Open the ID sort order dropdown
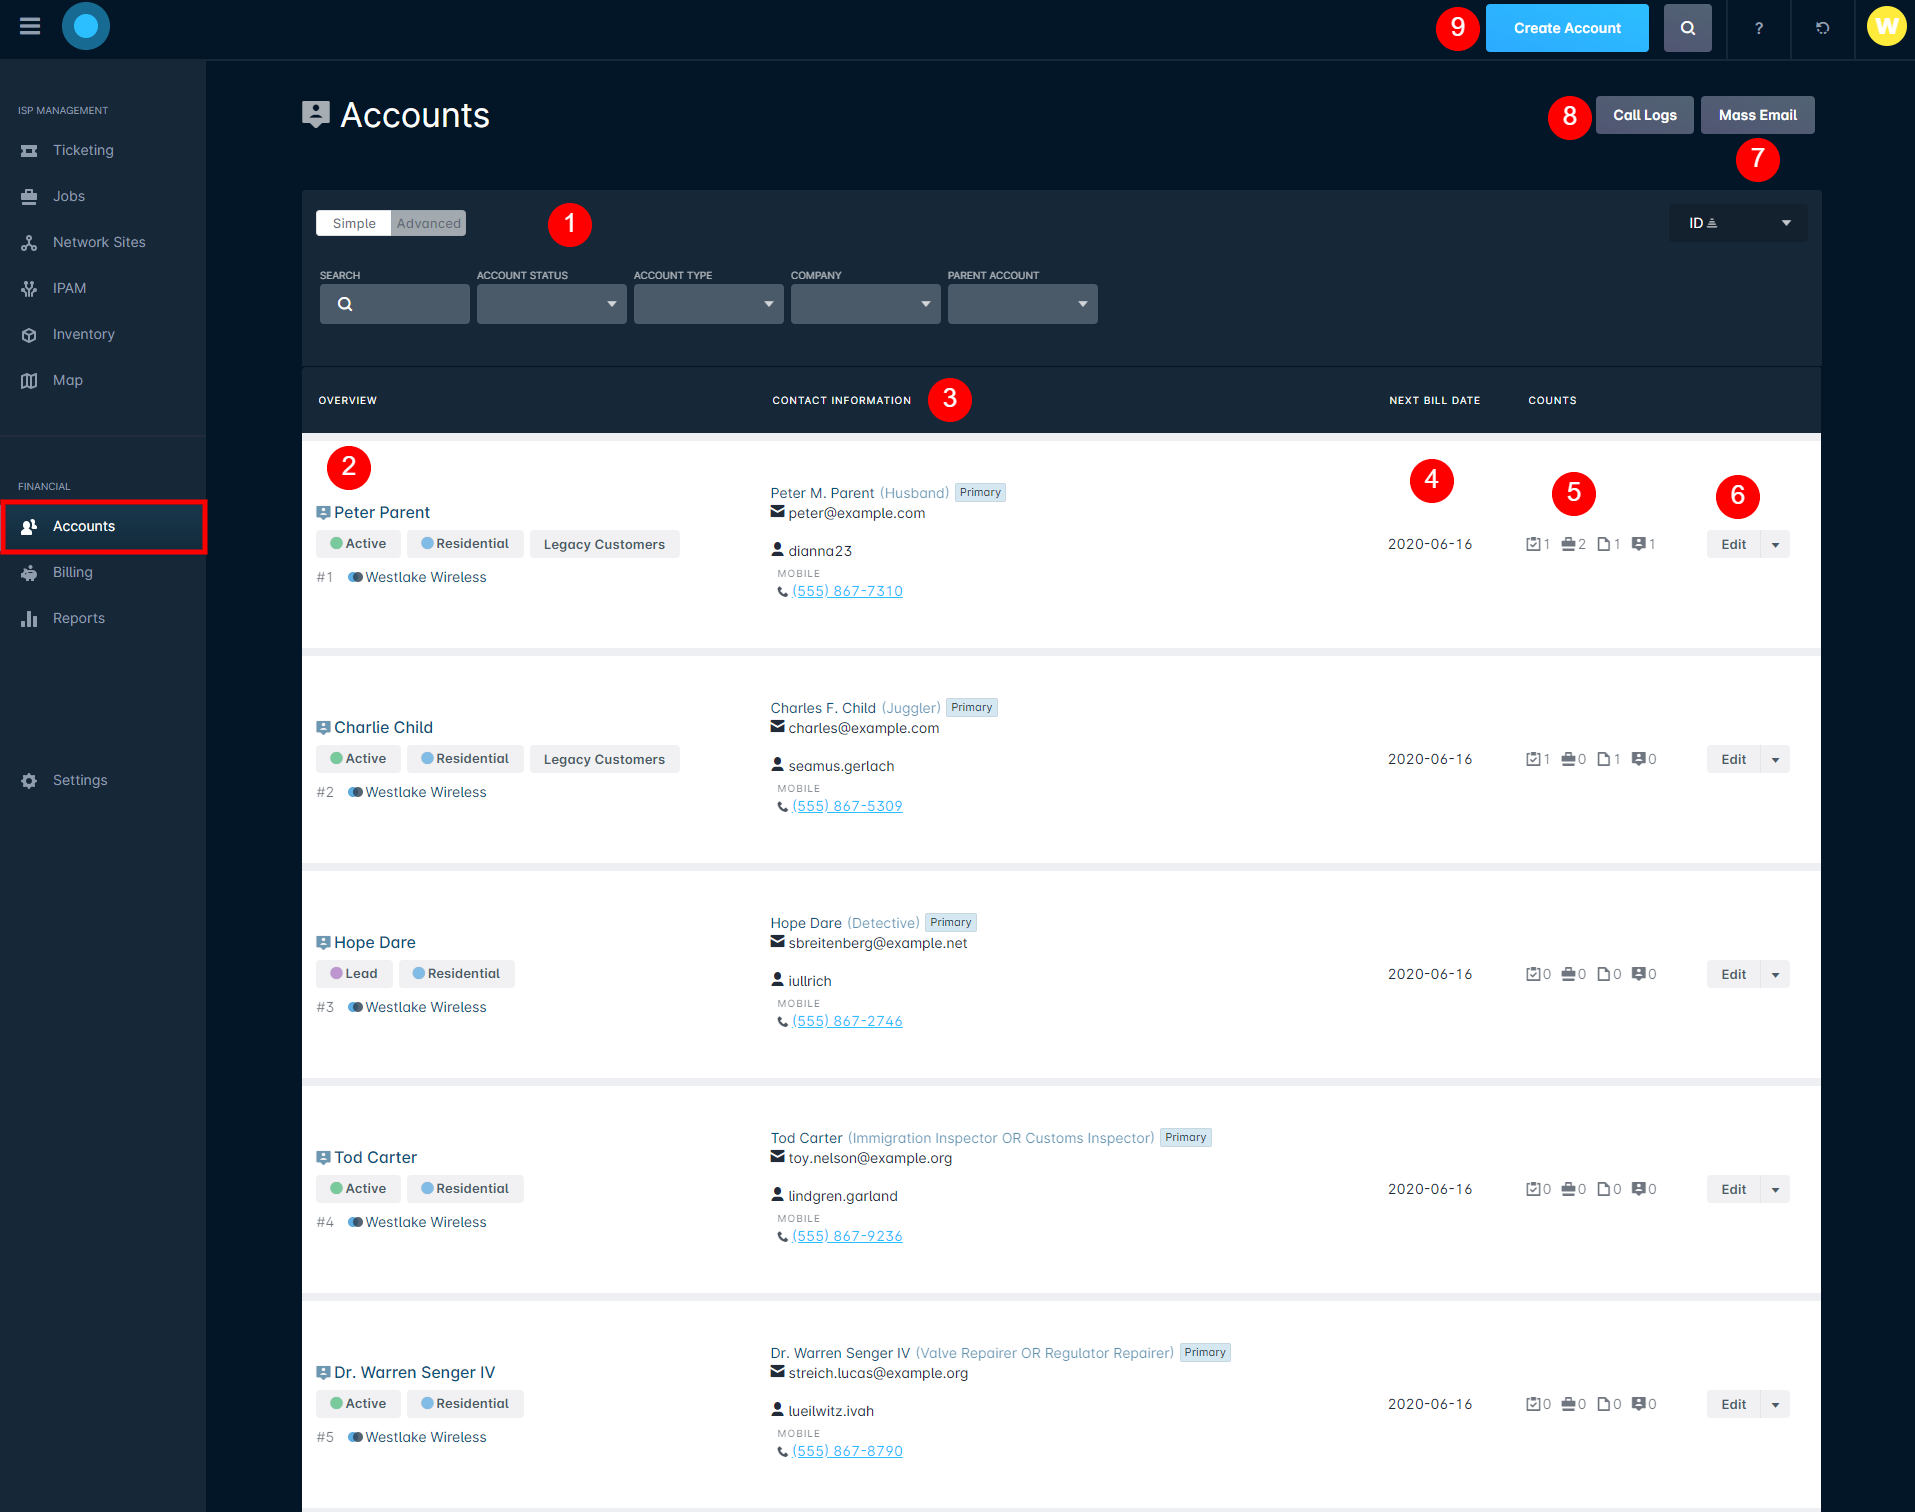The width and height of the screenshot is (1915, 1512). pos(1738,223)
